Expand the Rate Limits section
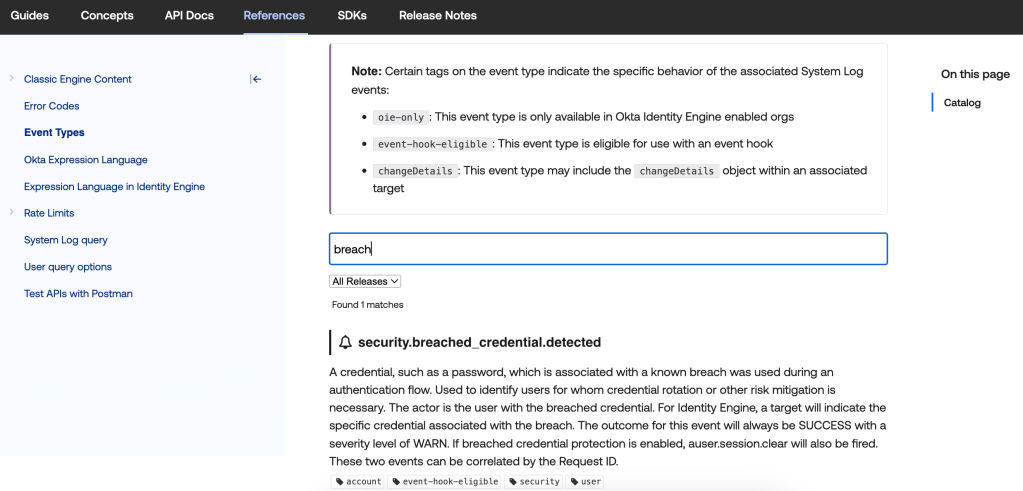The width and height of the screenshot is (1023, 491). pos(11,213)
